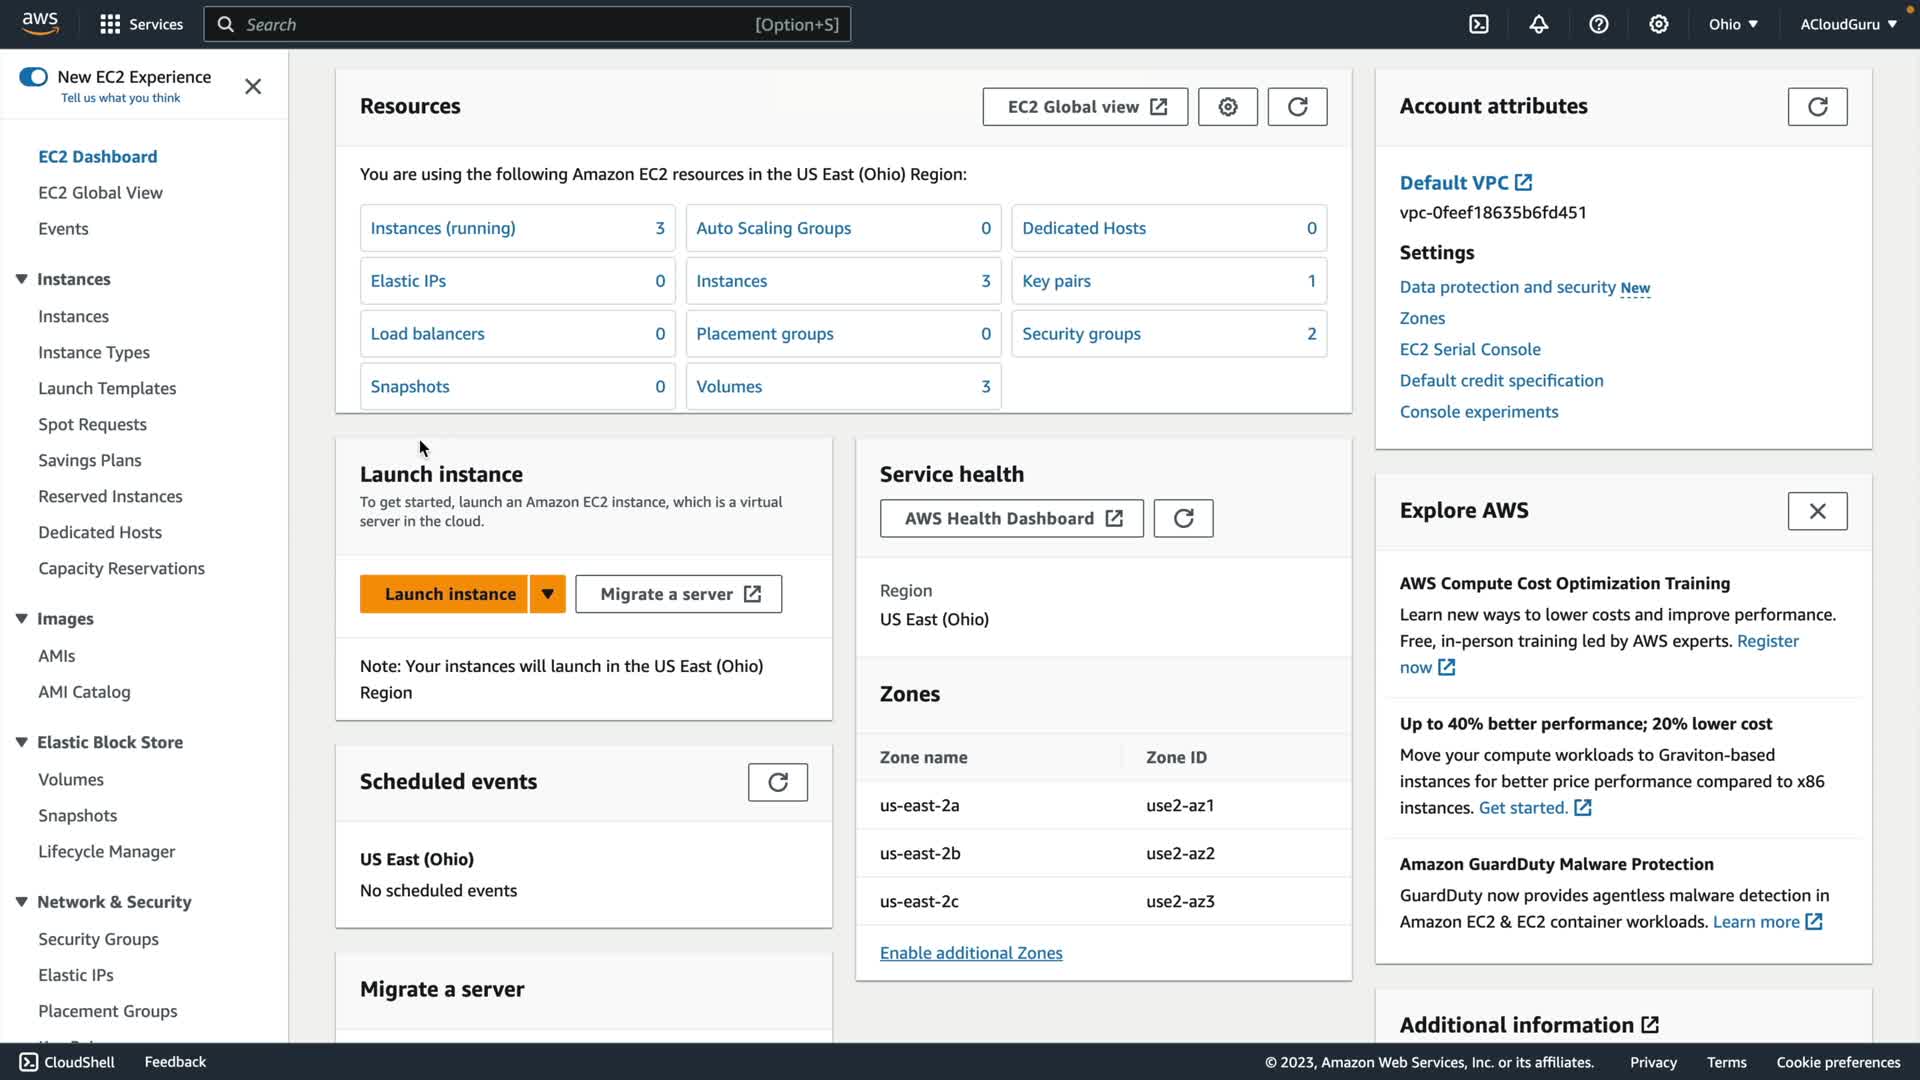This screenshot has height=1080, width=1920.
Task: Open Launch instance dropdown arrow
Action: point(547,594)
